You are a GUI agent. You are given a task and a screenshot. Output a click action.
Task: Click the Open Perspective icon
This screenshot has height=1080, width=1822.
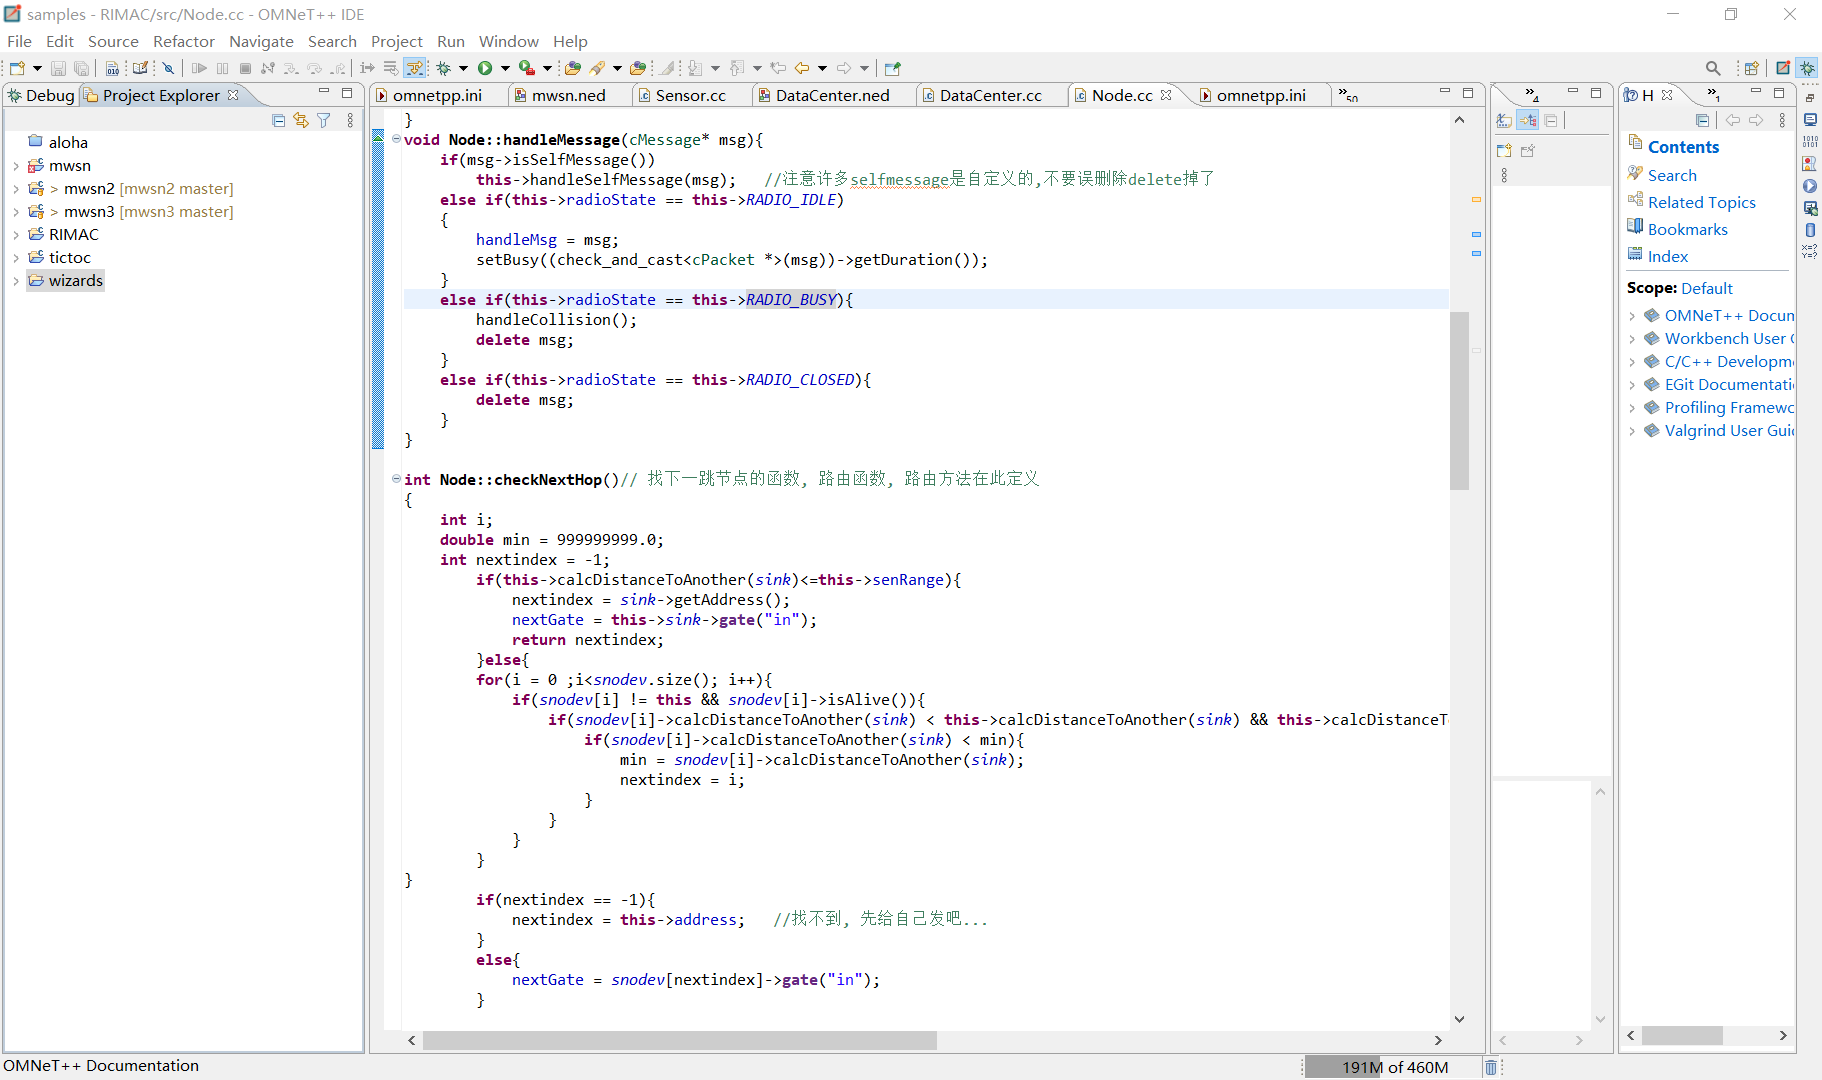point(1751,68)
